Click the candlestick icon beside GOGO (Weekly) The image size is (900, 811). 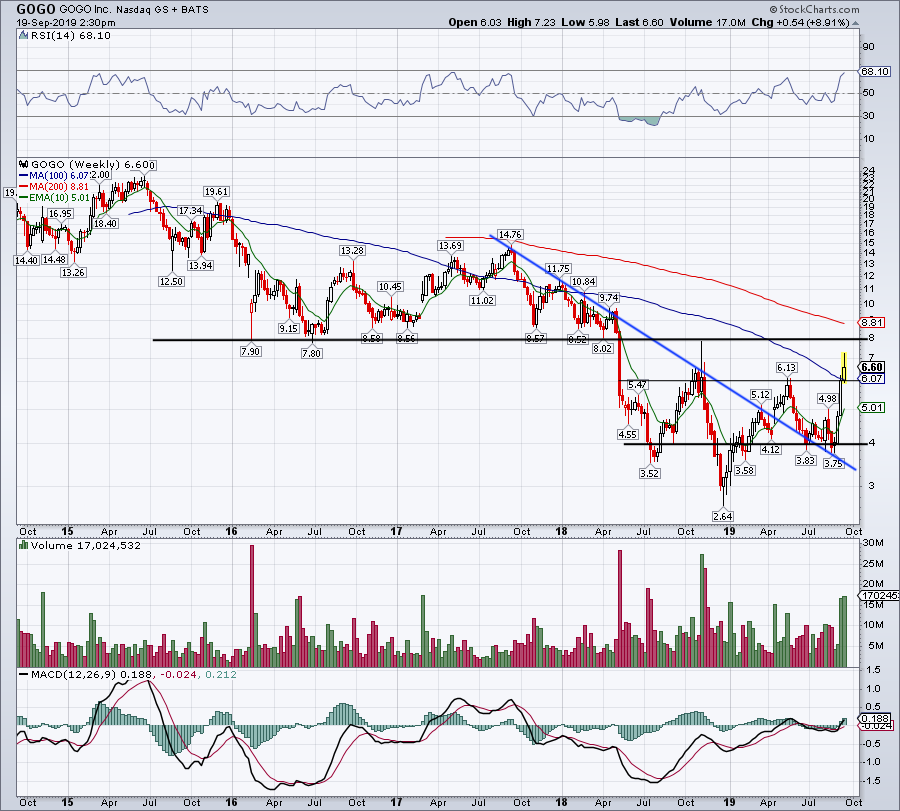[x=24, y=164]
